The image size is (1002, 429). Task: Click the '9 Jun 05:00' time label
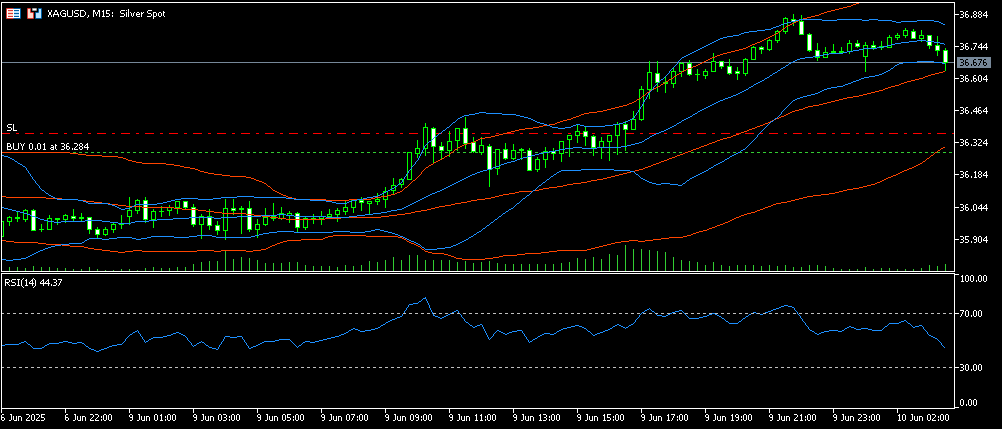click(x=279, y=417)
